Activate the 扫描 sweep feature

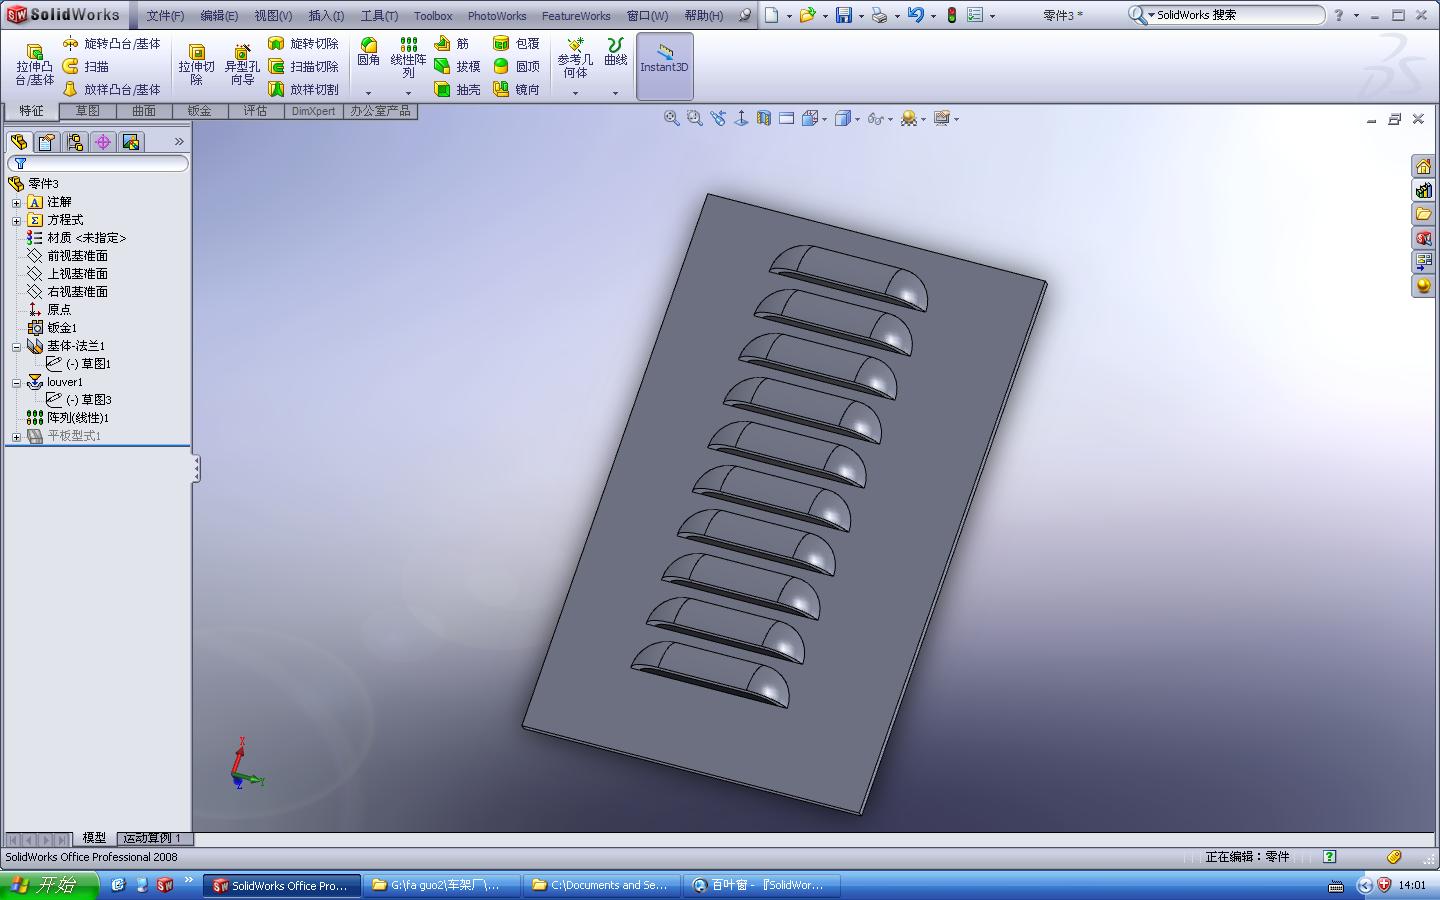(x=86, y=67)
